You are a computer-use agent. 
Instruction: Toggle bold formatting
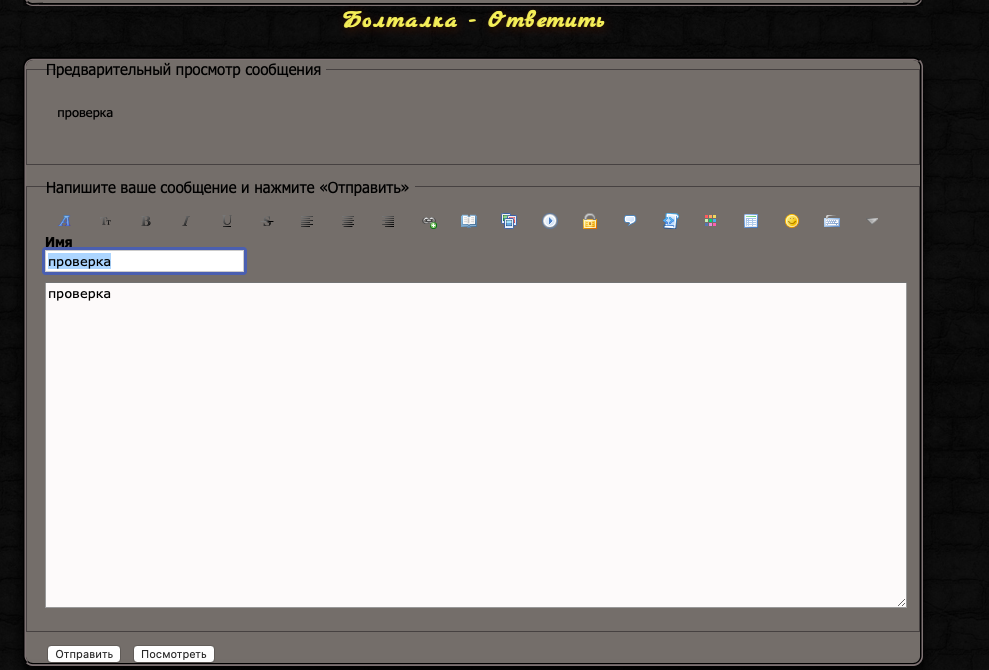(146, 221)
